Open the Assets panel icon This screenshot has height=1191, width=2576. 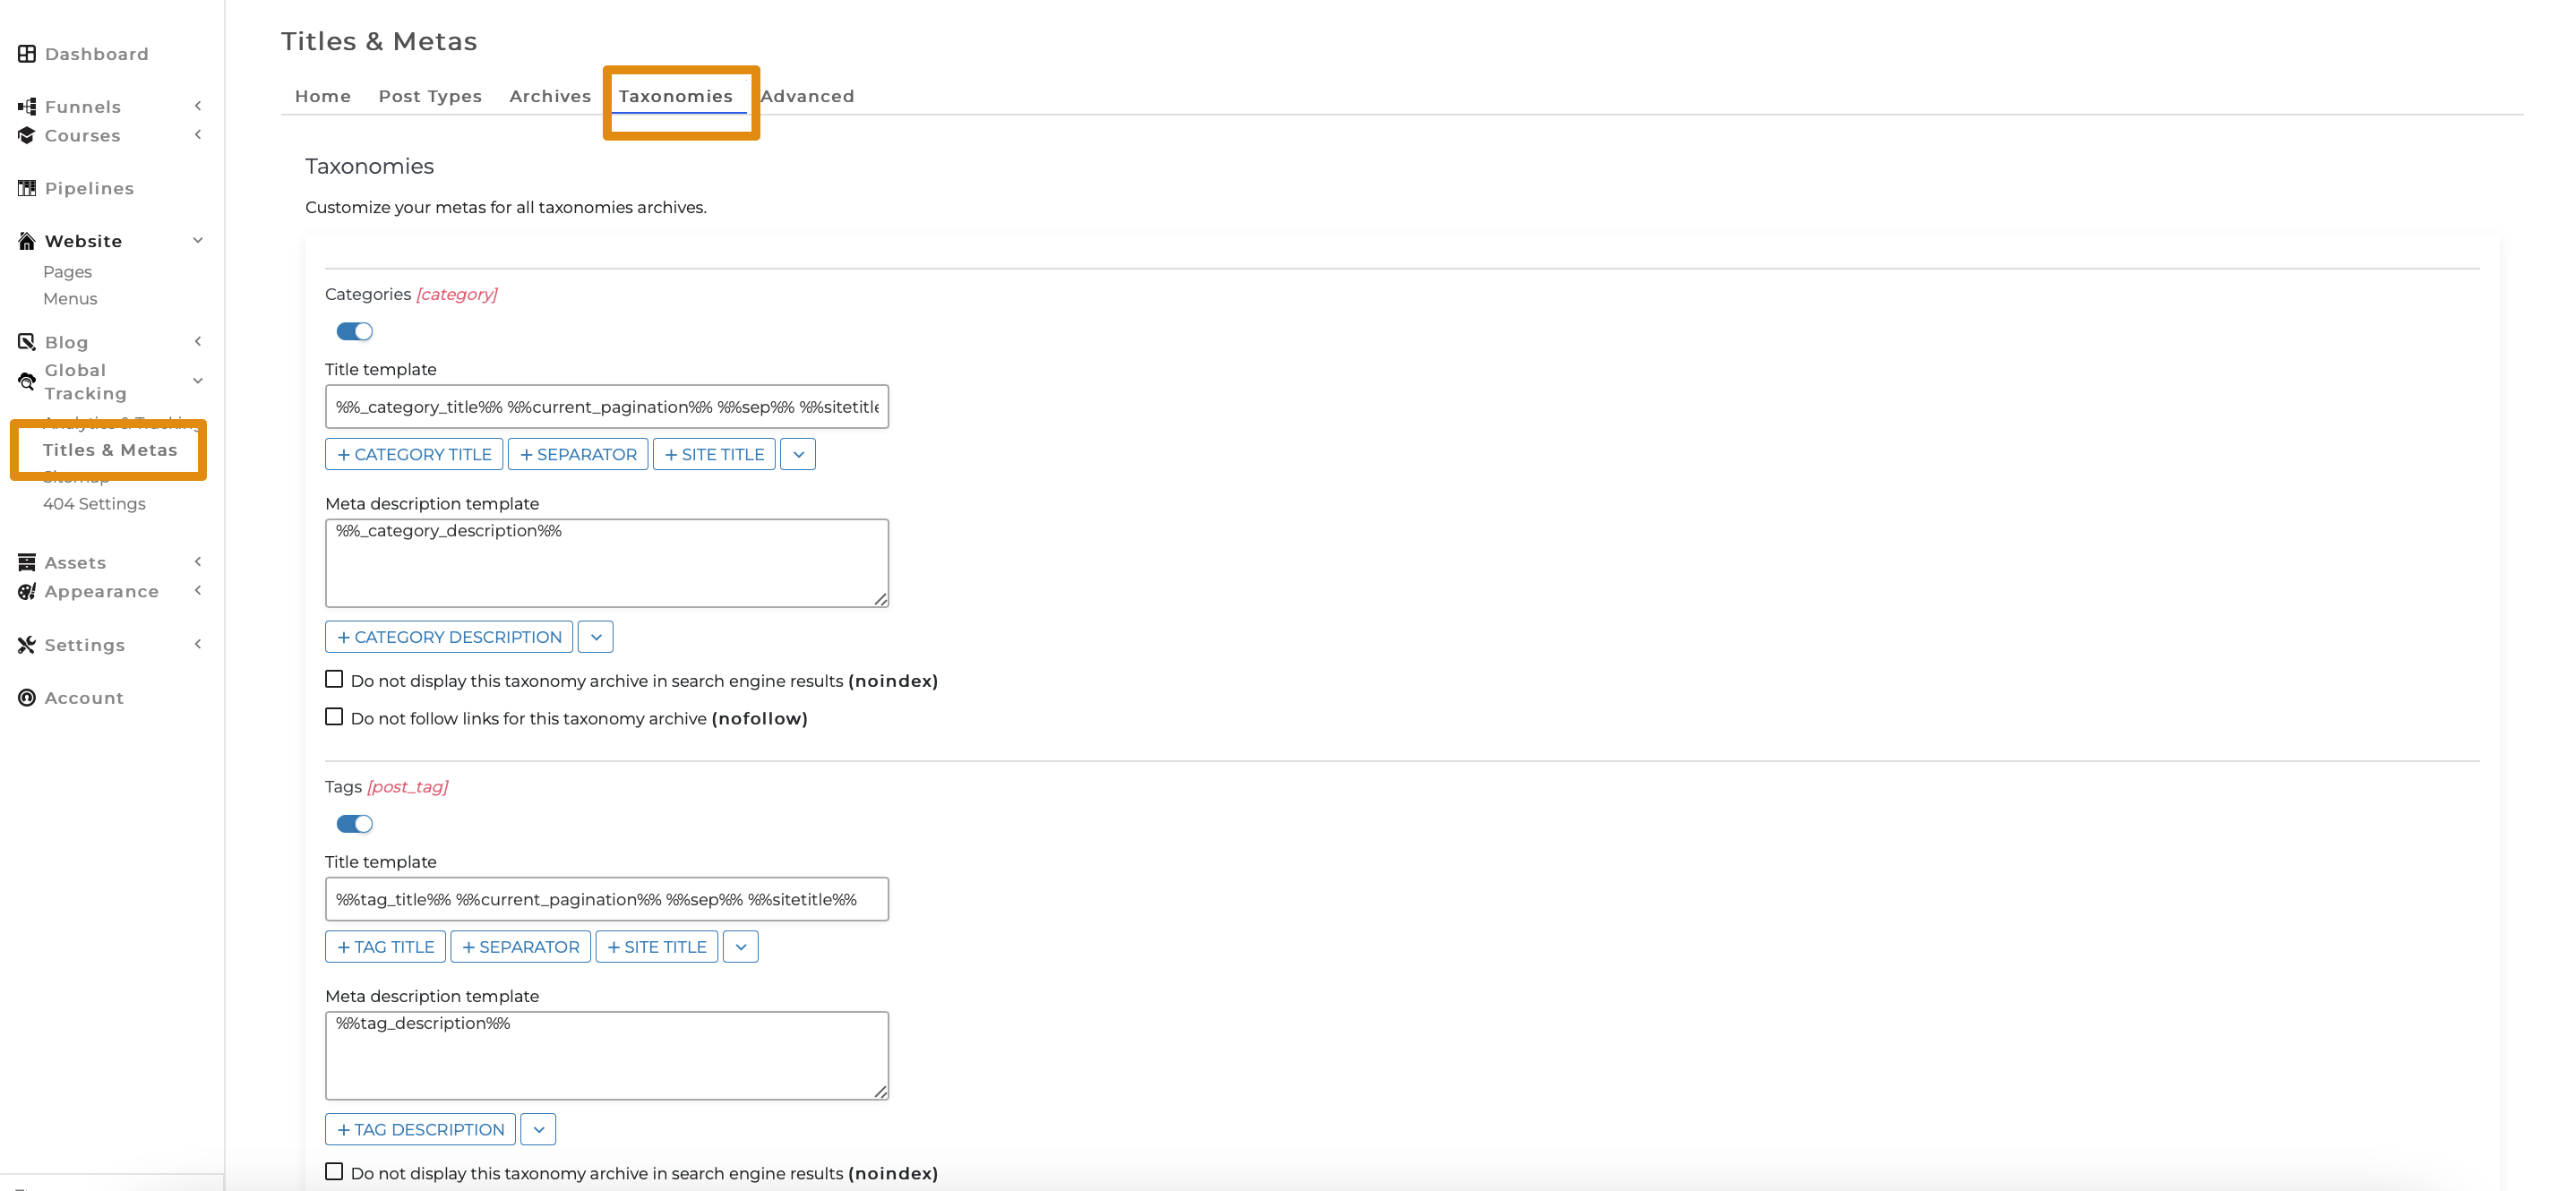coord(26,562)
